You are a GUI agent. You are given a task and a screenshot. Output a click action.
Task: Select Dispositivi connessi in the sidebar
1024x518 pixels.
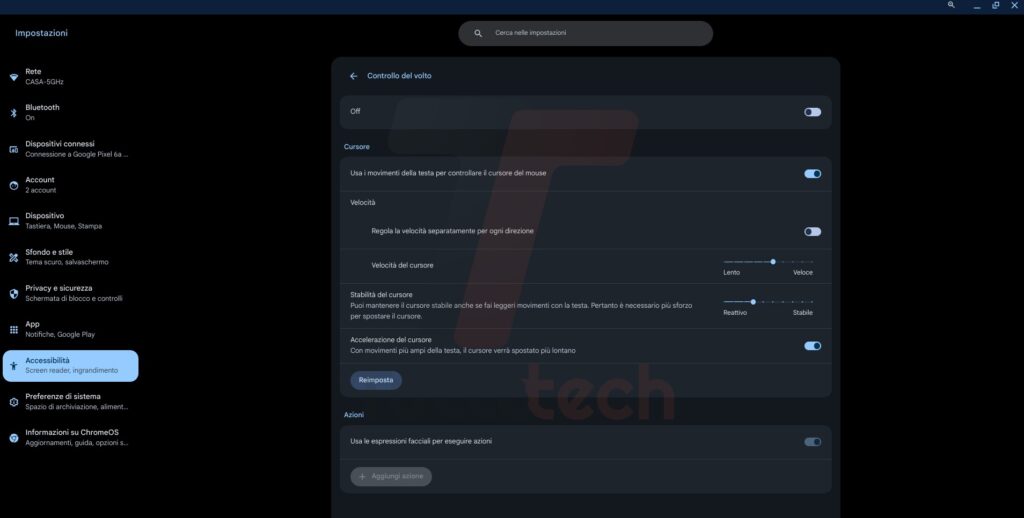[71, 149]
